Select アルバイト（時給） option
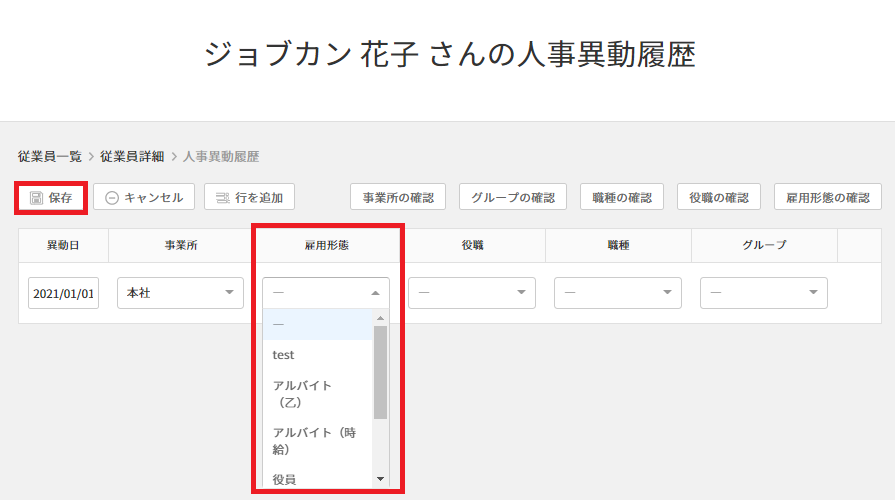 tap(318, 441)
